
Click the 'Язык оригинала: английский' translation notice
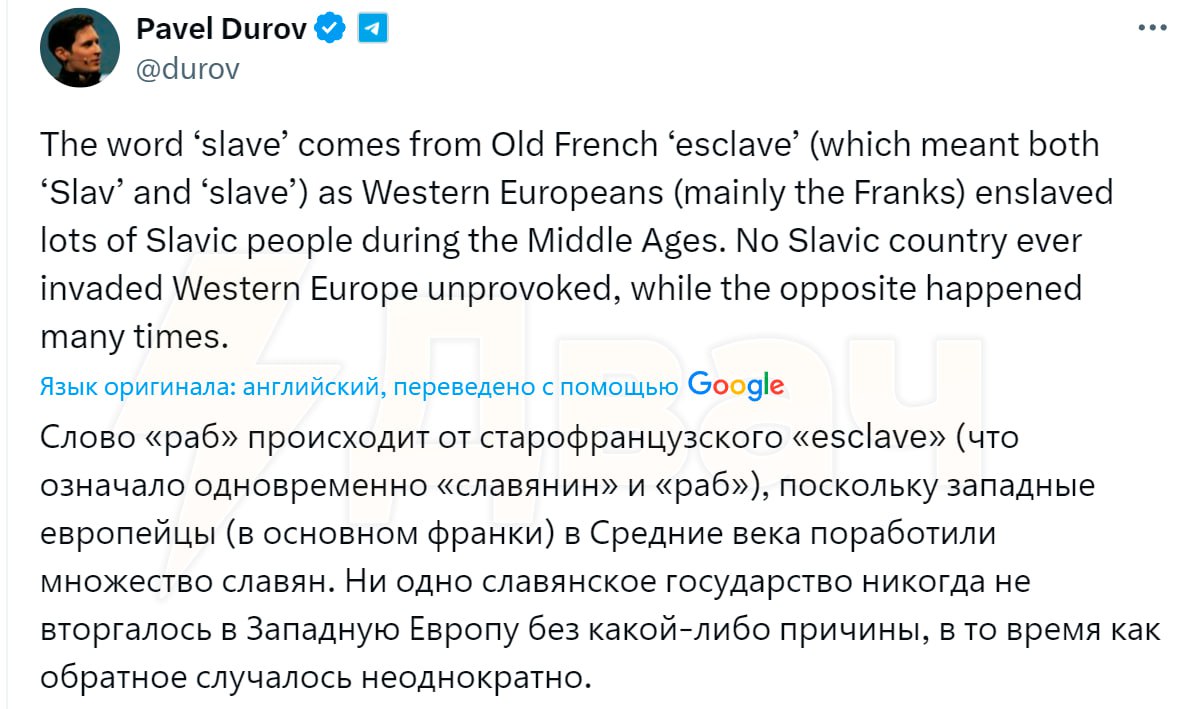click(x=209, y=387)
